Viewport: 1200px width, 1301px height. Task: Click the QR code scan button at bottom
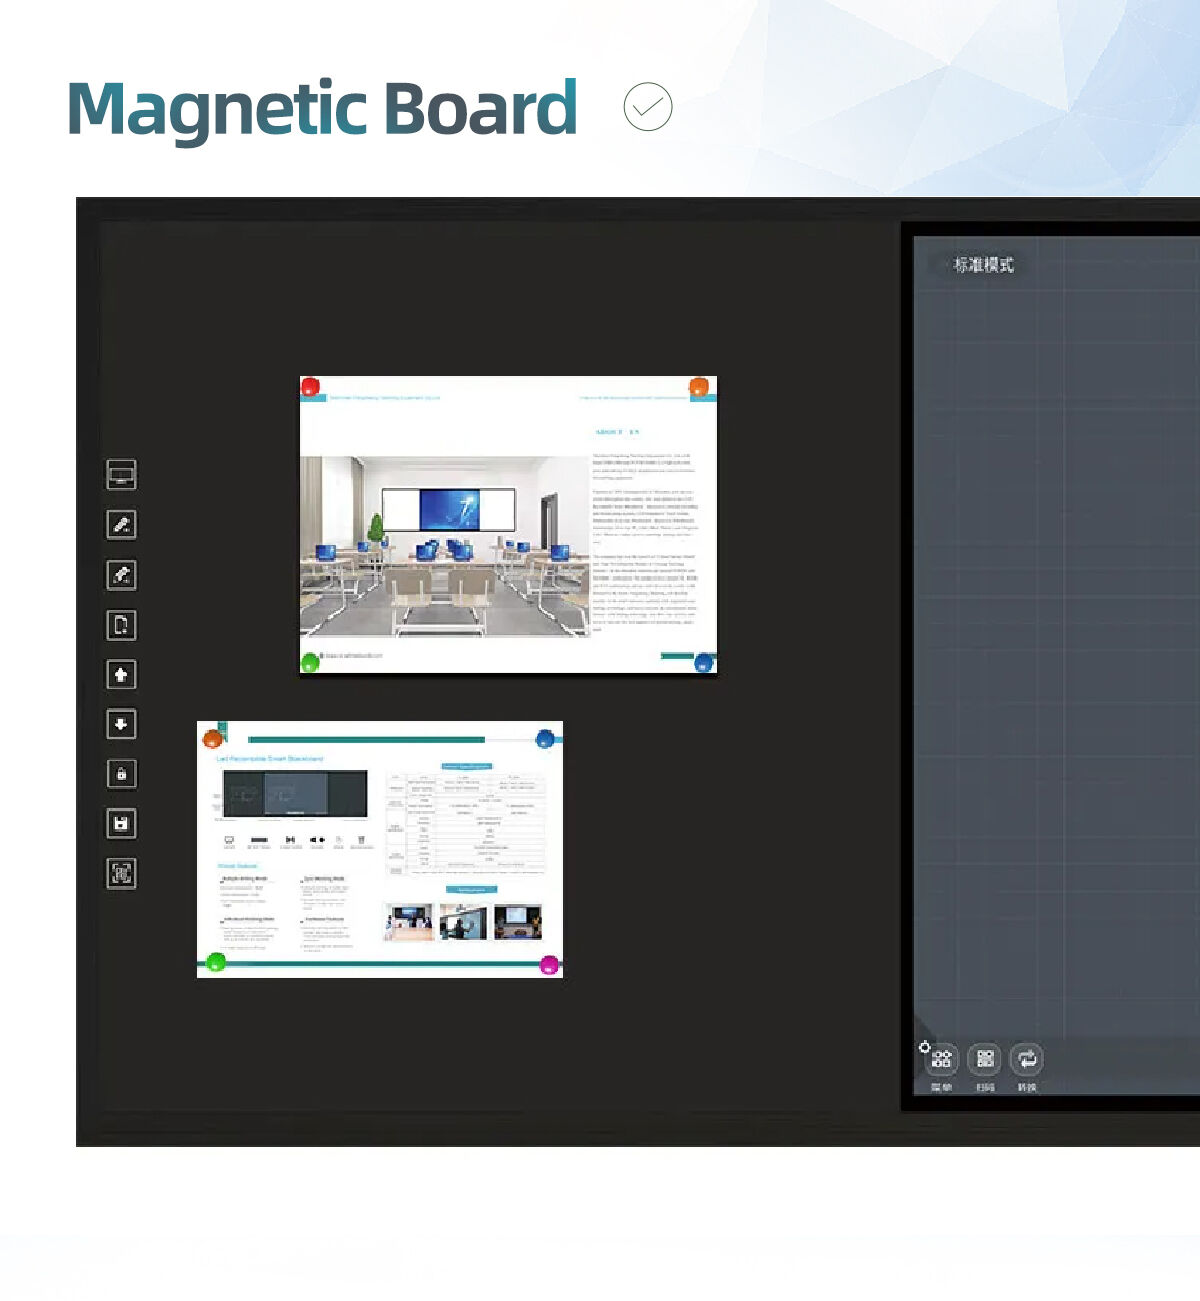pyautogui.click(x=985, y=1059)
